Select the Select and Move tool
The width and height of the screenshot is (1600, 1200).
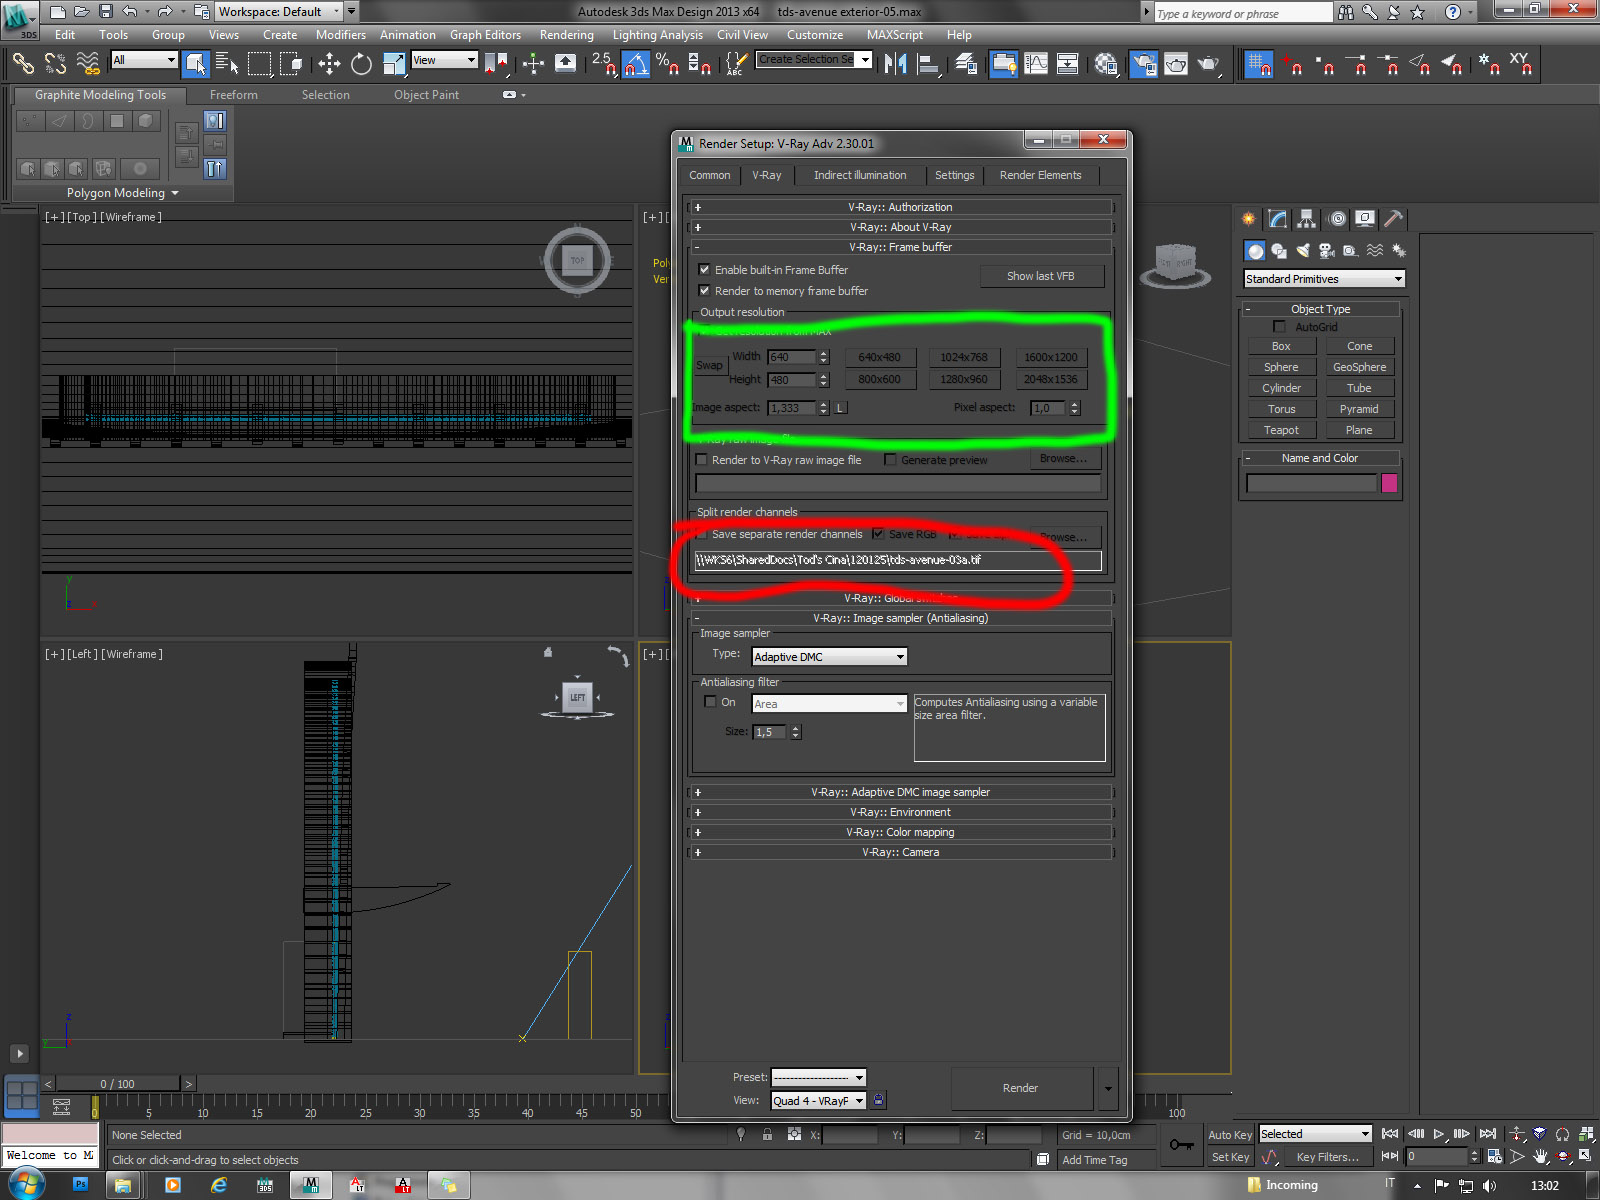(x=329, y=64)
